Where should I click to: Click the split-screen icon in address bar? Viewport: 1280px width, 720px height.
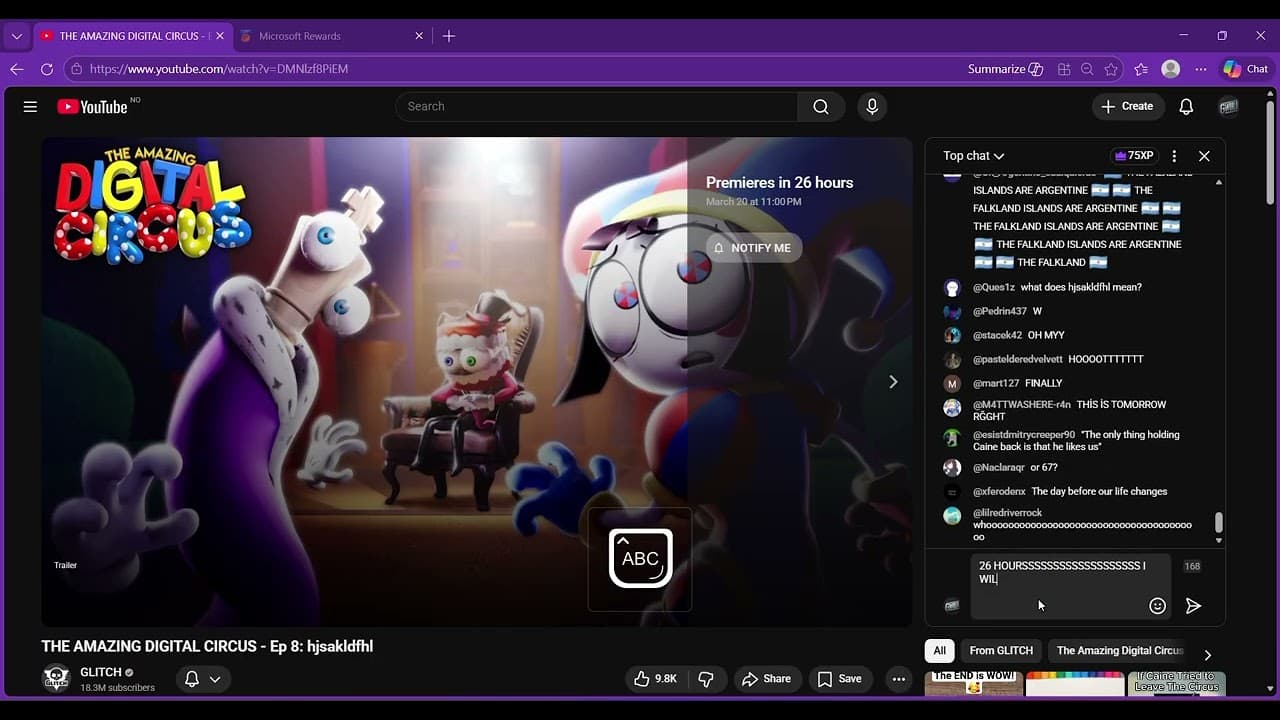pyautogui.click(x=1064, y=69)
